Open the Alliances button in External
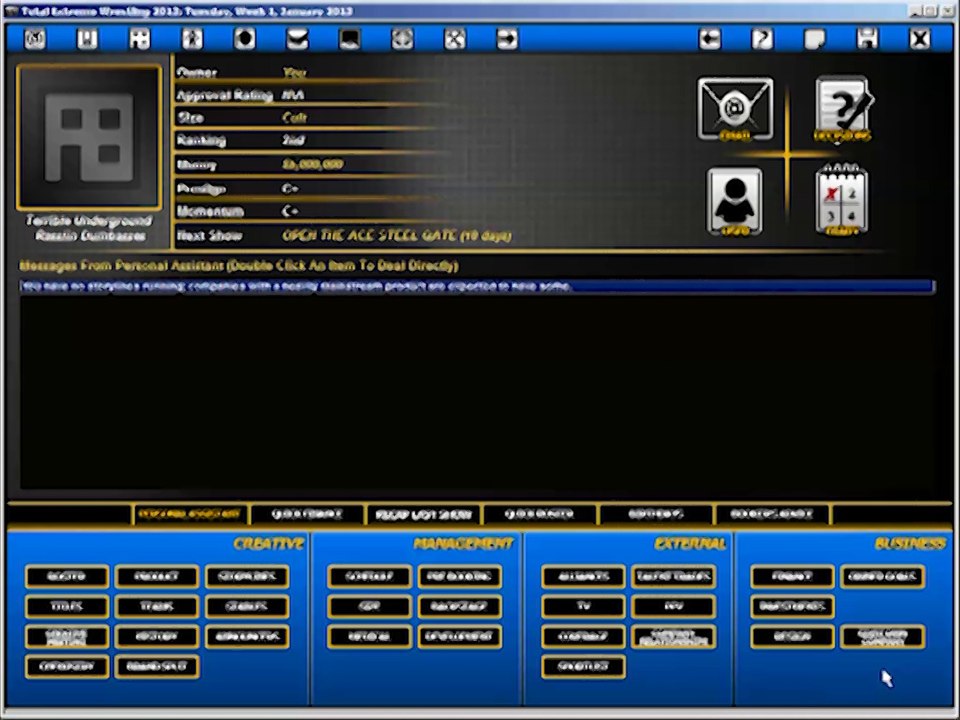Viewport: 960px width, 720px height. coord(583,576)
